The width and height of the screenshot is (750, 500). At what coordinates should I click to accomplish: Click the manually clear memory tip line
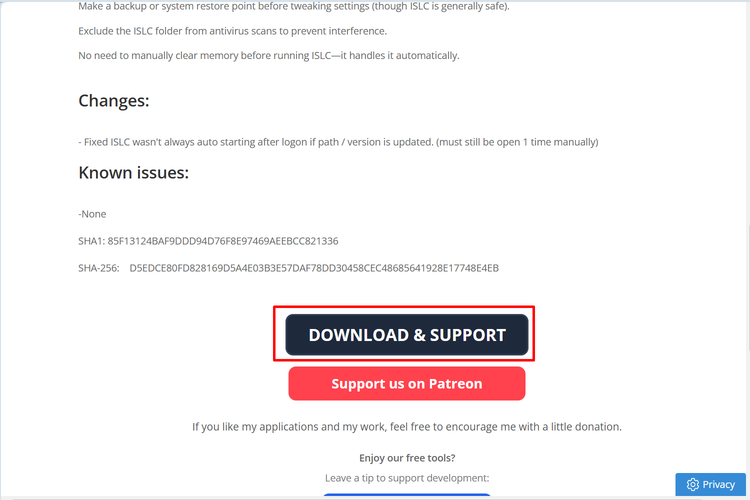[269, 56]
